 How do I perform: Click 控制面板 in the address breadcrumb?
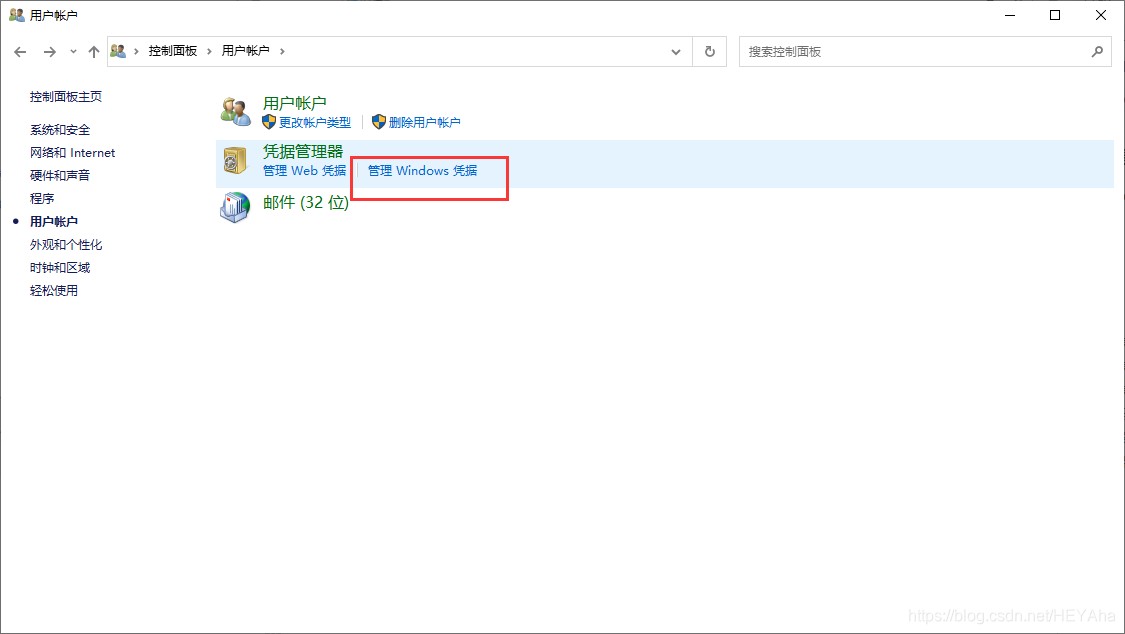click(173, 51)
